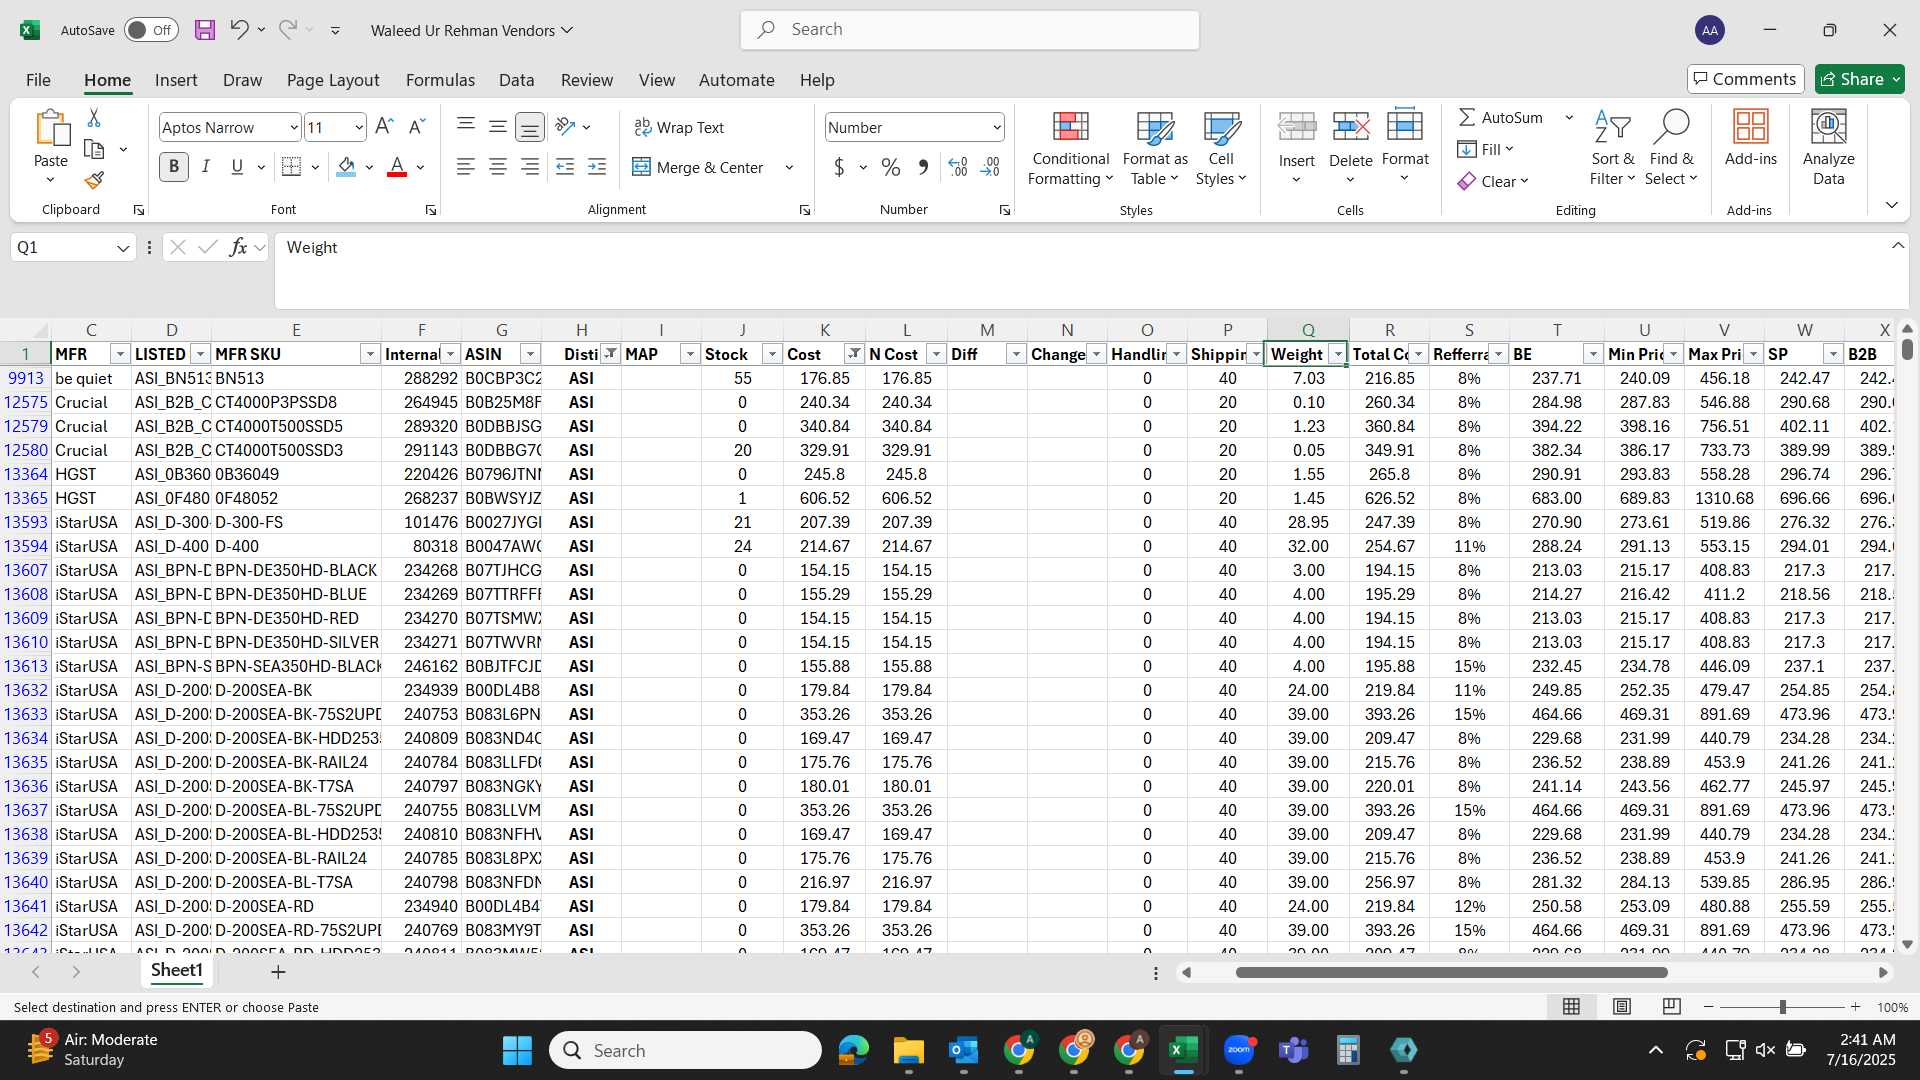Toggle Bold formatting
1920x1080 pixels.
click(174, 167)
